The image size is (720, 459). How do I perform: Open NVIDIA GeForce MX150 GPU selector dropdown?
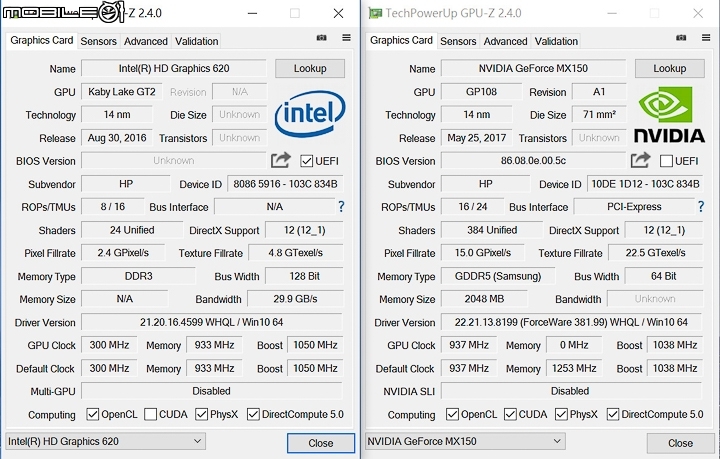(x=465, y=441)
